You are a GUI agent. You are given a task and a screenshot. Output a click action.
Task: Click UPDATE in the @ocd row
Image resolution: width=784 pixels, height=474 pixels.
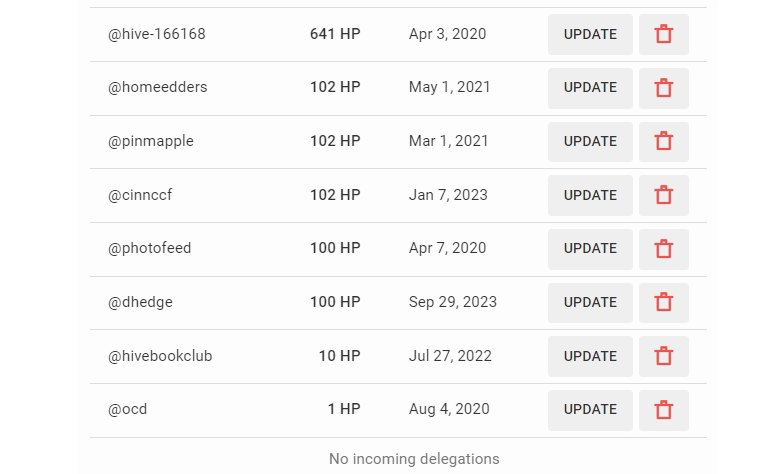click(590, 410)
